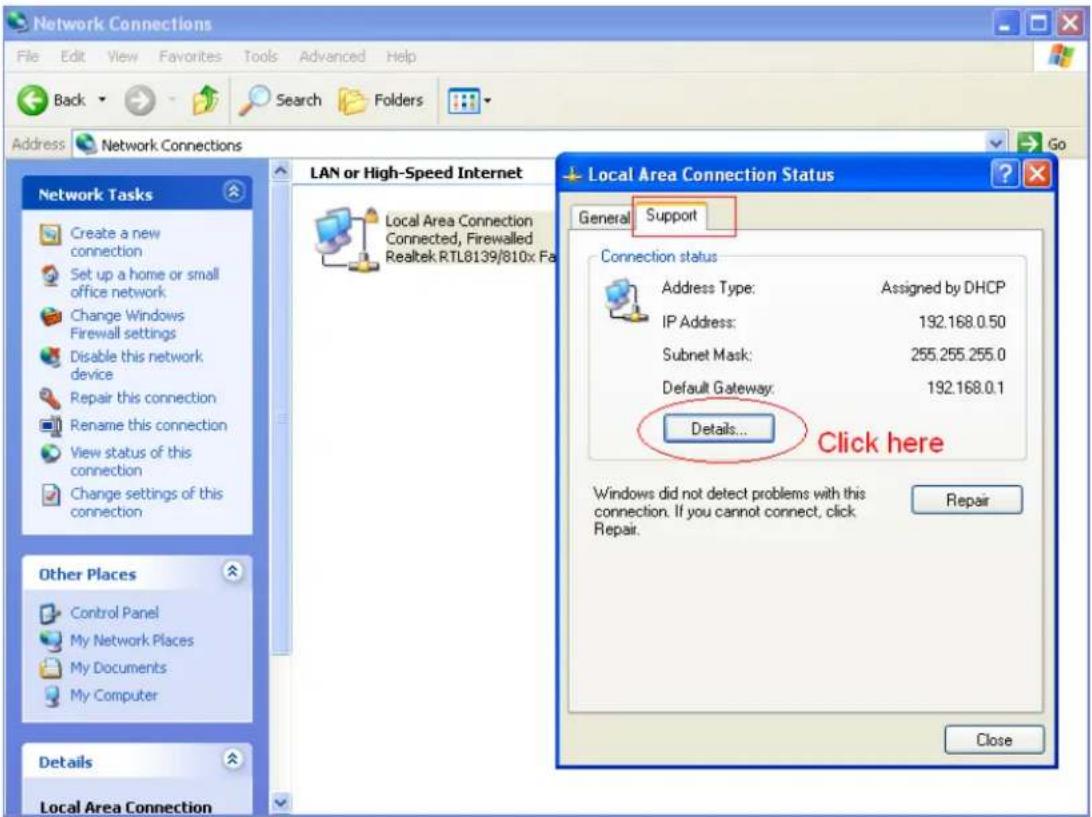Select the Local Area Connection label text
The image size is (1092, 817).
(458, 220)
